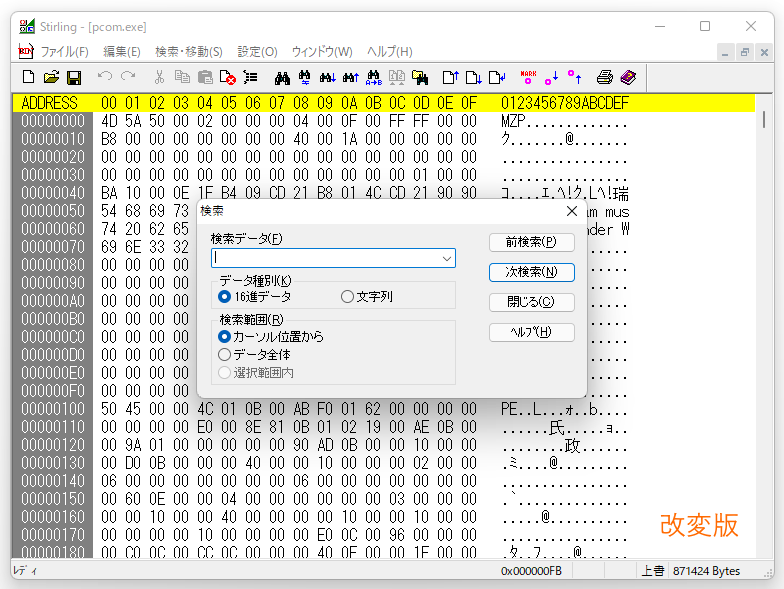Click the 閉じる(C) button
Viewport: 784px width, 589px height.
pyautogui.click(x=532, y=302)
